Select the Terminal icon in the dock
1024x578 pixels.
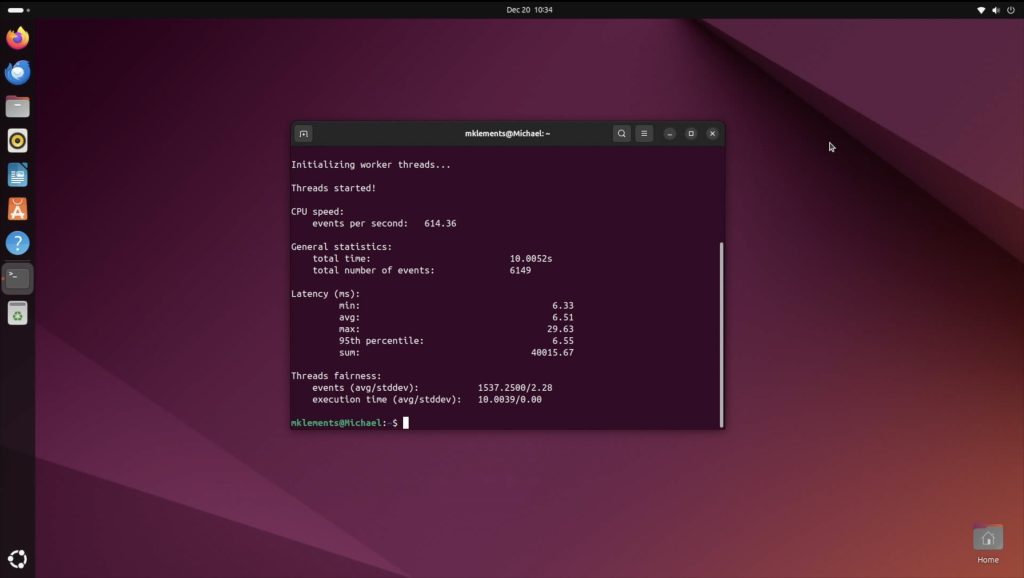16,278
